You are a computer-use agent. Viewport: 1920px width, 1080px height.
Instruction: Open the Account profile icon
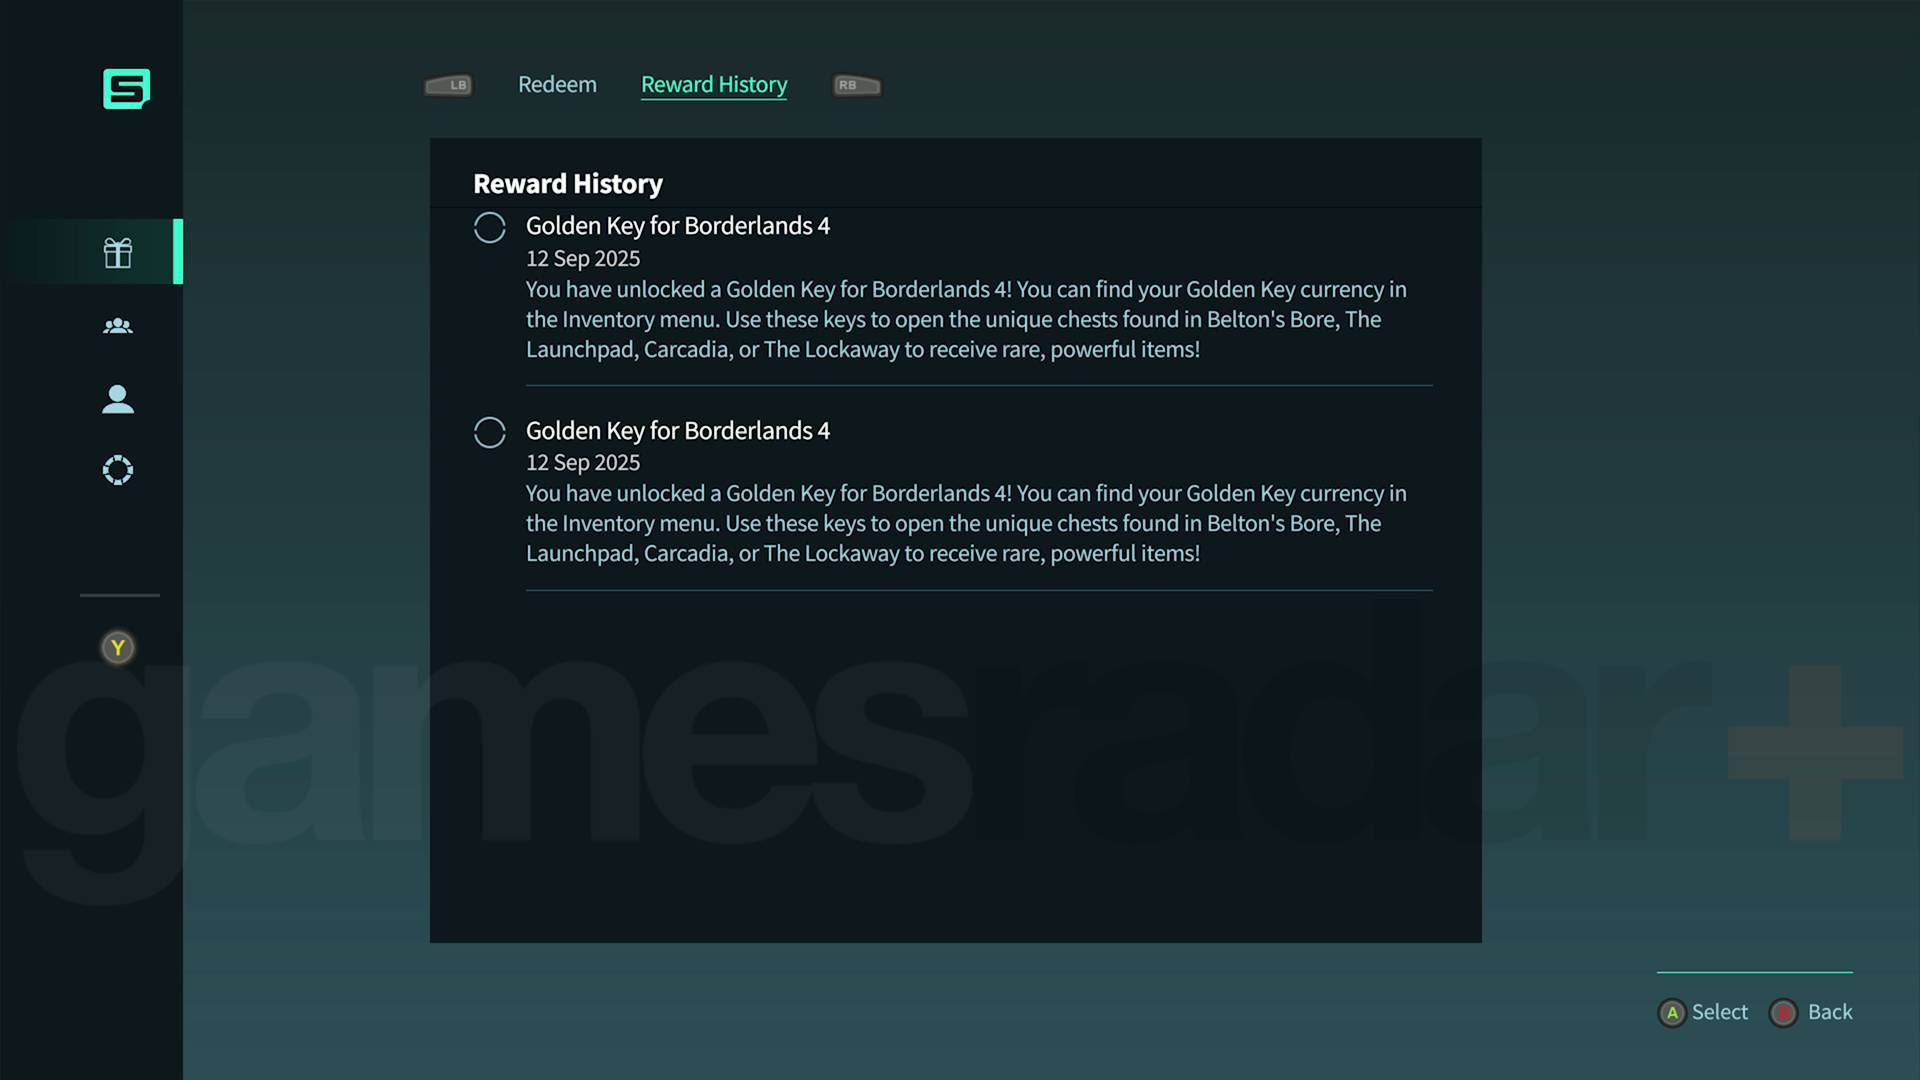point(118,399)
